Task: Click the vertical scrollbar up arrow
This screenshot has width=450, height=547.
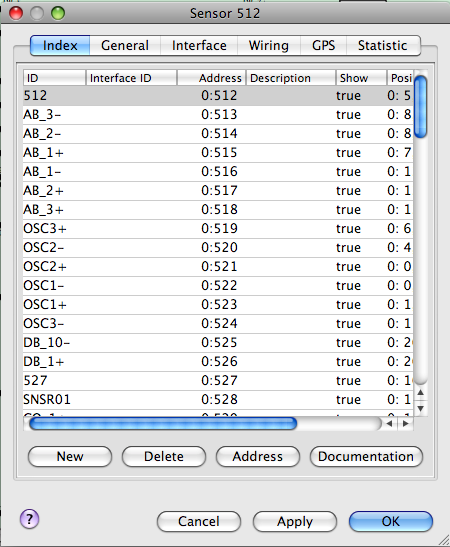Action: (421, 393)
